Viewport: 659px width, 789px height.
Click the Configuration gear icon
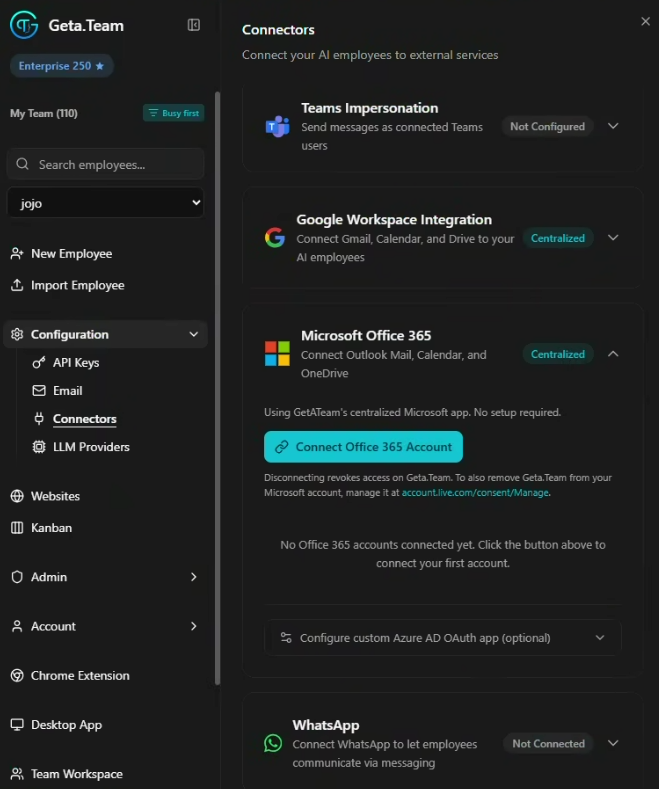(17, 334)
